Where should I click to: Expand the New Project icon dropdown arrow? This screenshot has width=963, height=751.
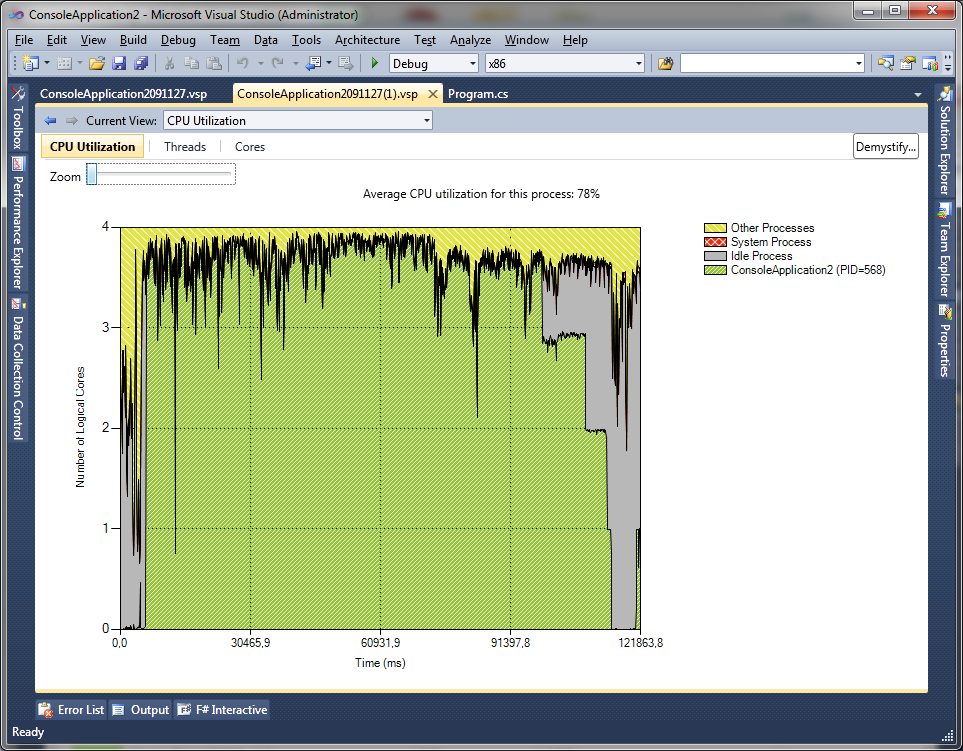(x=47, y=63)
